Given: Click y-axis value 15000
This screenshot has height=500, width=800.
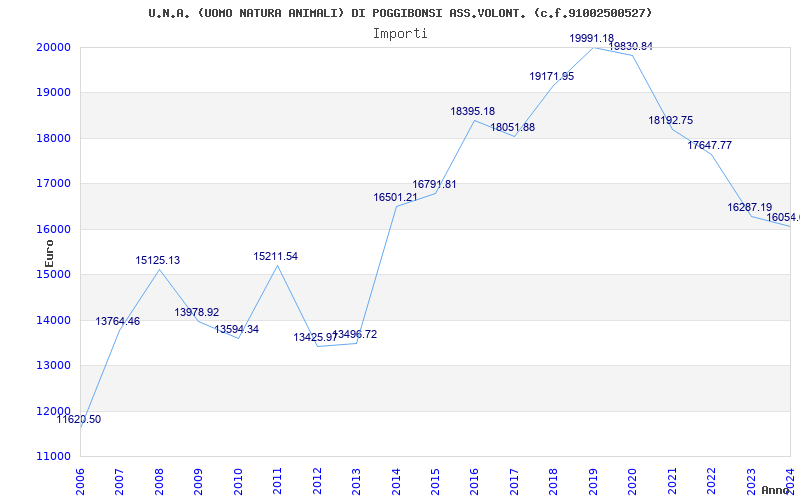Looking at the screenshot, I should click(x=53, y=274).
